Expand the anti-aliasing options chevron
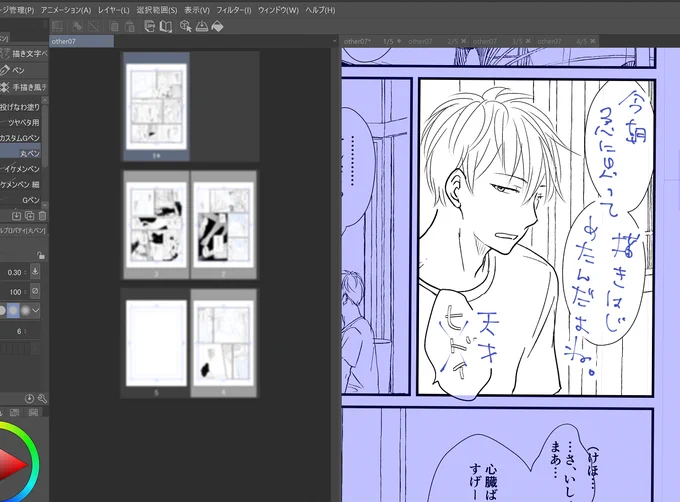This screenshot has width=680, height=502. [36, 310]
